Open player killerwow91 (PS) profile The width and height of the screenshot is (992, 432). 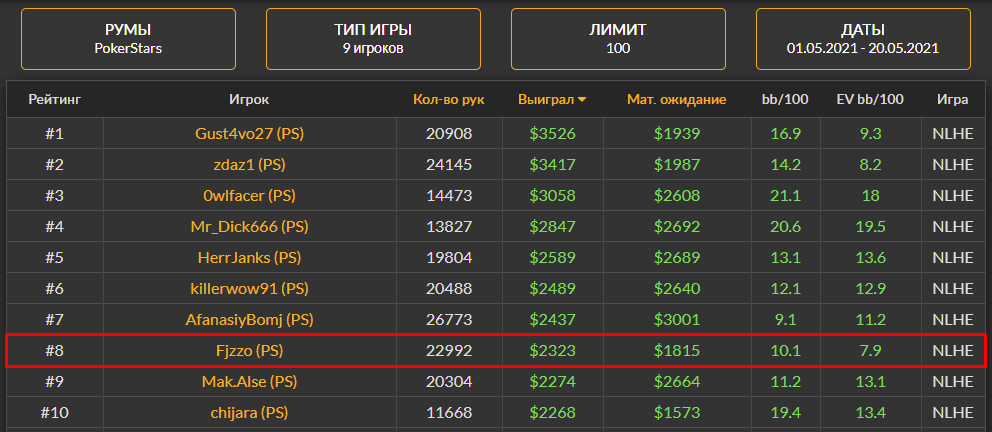click(249, 288)
